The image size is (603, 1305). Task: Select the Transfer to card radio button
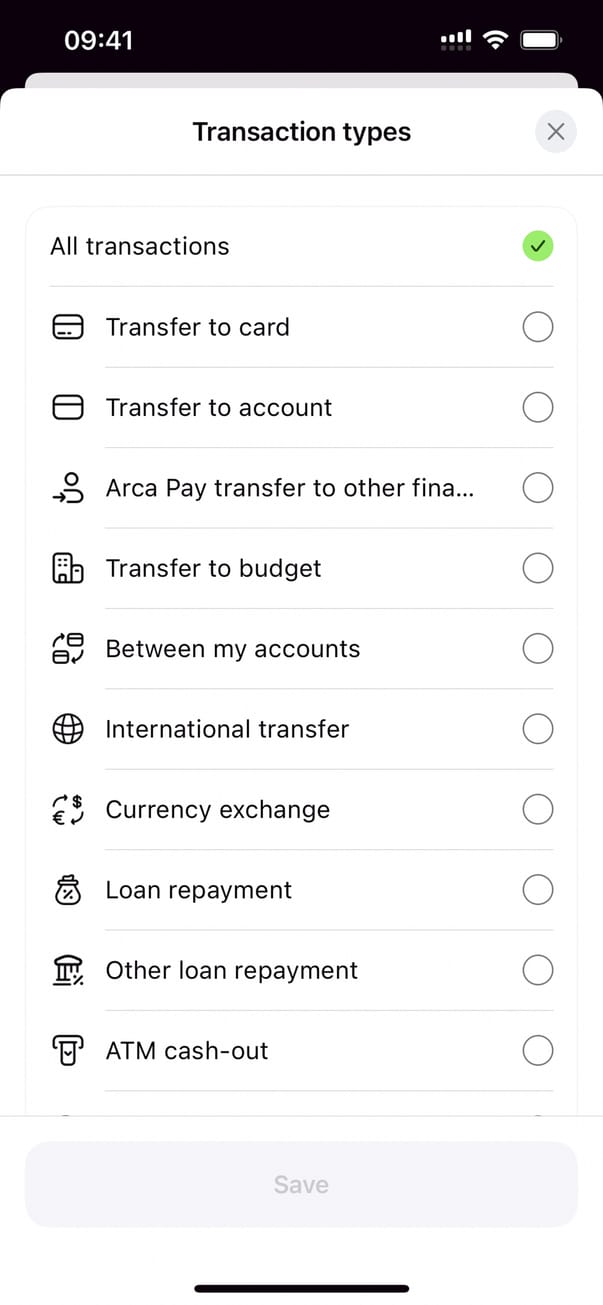click(538, 327)
